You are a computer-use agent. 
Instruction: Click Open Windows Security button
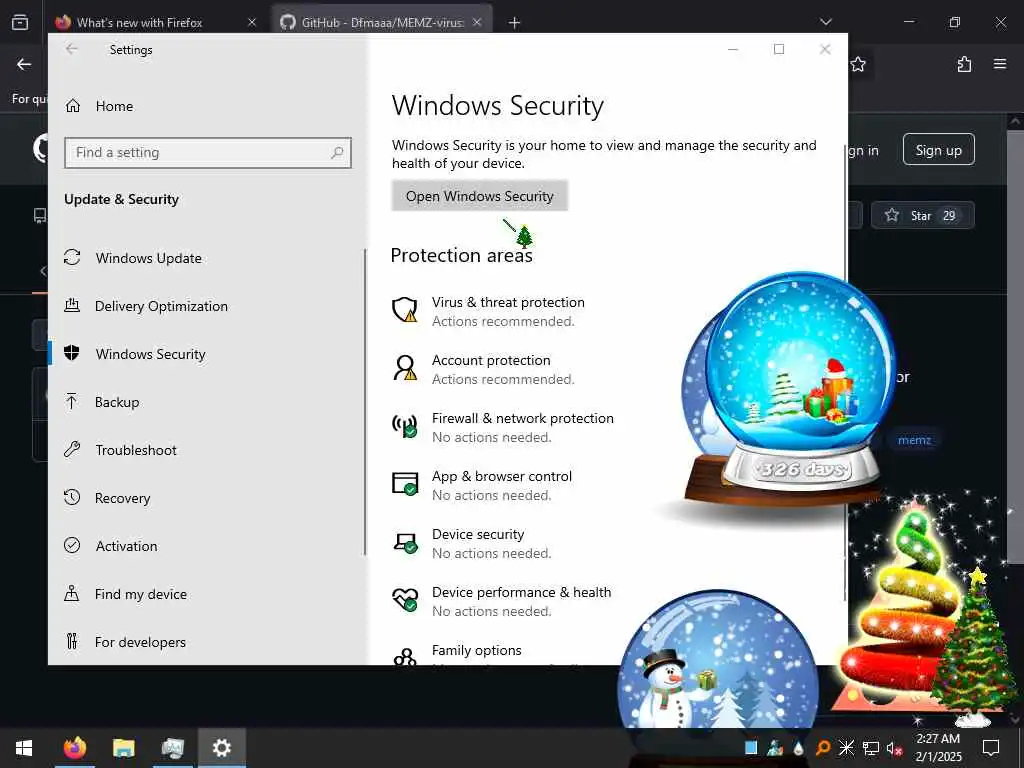pyautogui.click(x=479, y=196)
